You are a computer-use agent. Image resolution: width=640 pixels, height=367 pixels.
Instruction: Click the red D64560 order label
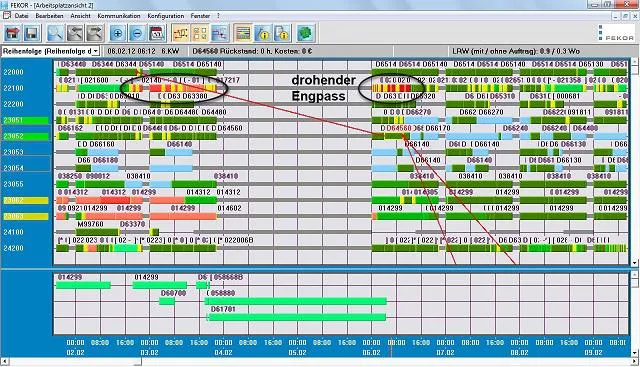pyautogui.click(x=399, y=128)
